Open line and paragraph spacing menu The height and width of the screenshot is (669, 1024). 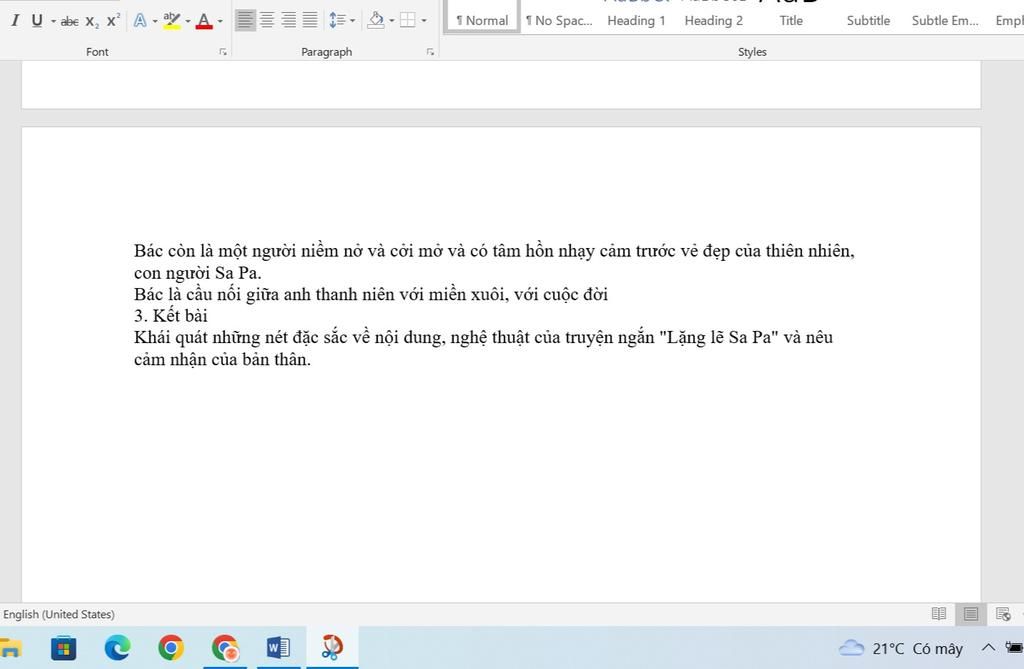coord(337,20)
